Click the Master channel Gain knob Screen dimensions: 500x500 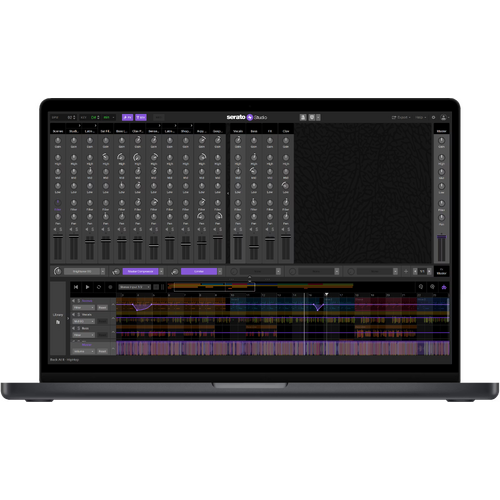click(441, 140)
